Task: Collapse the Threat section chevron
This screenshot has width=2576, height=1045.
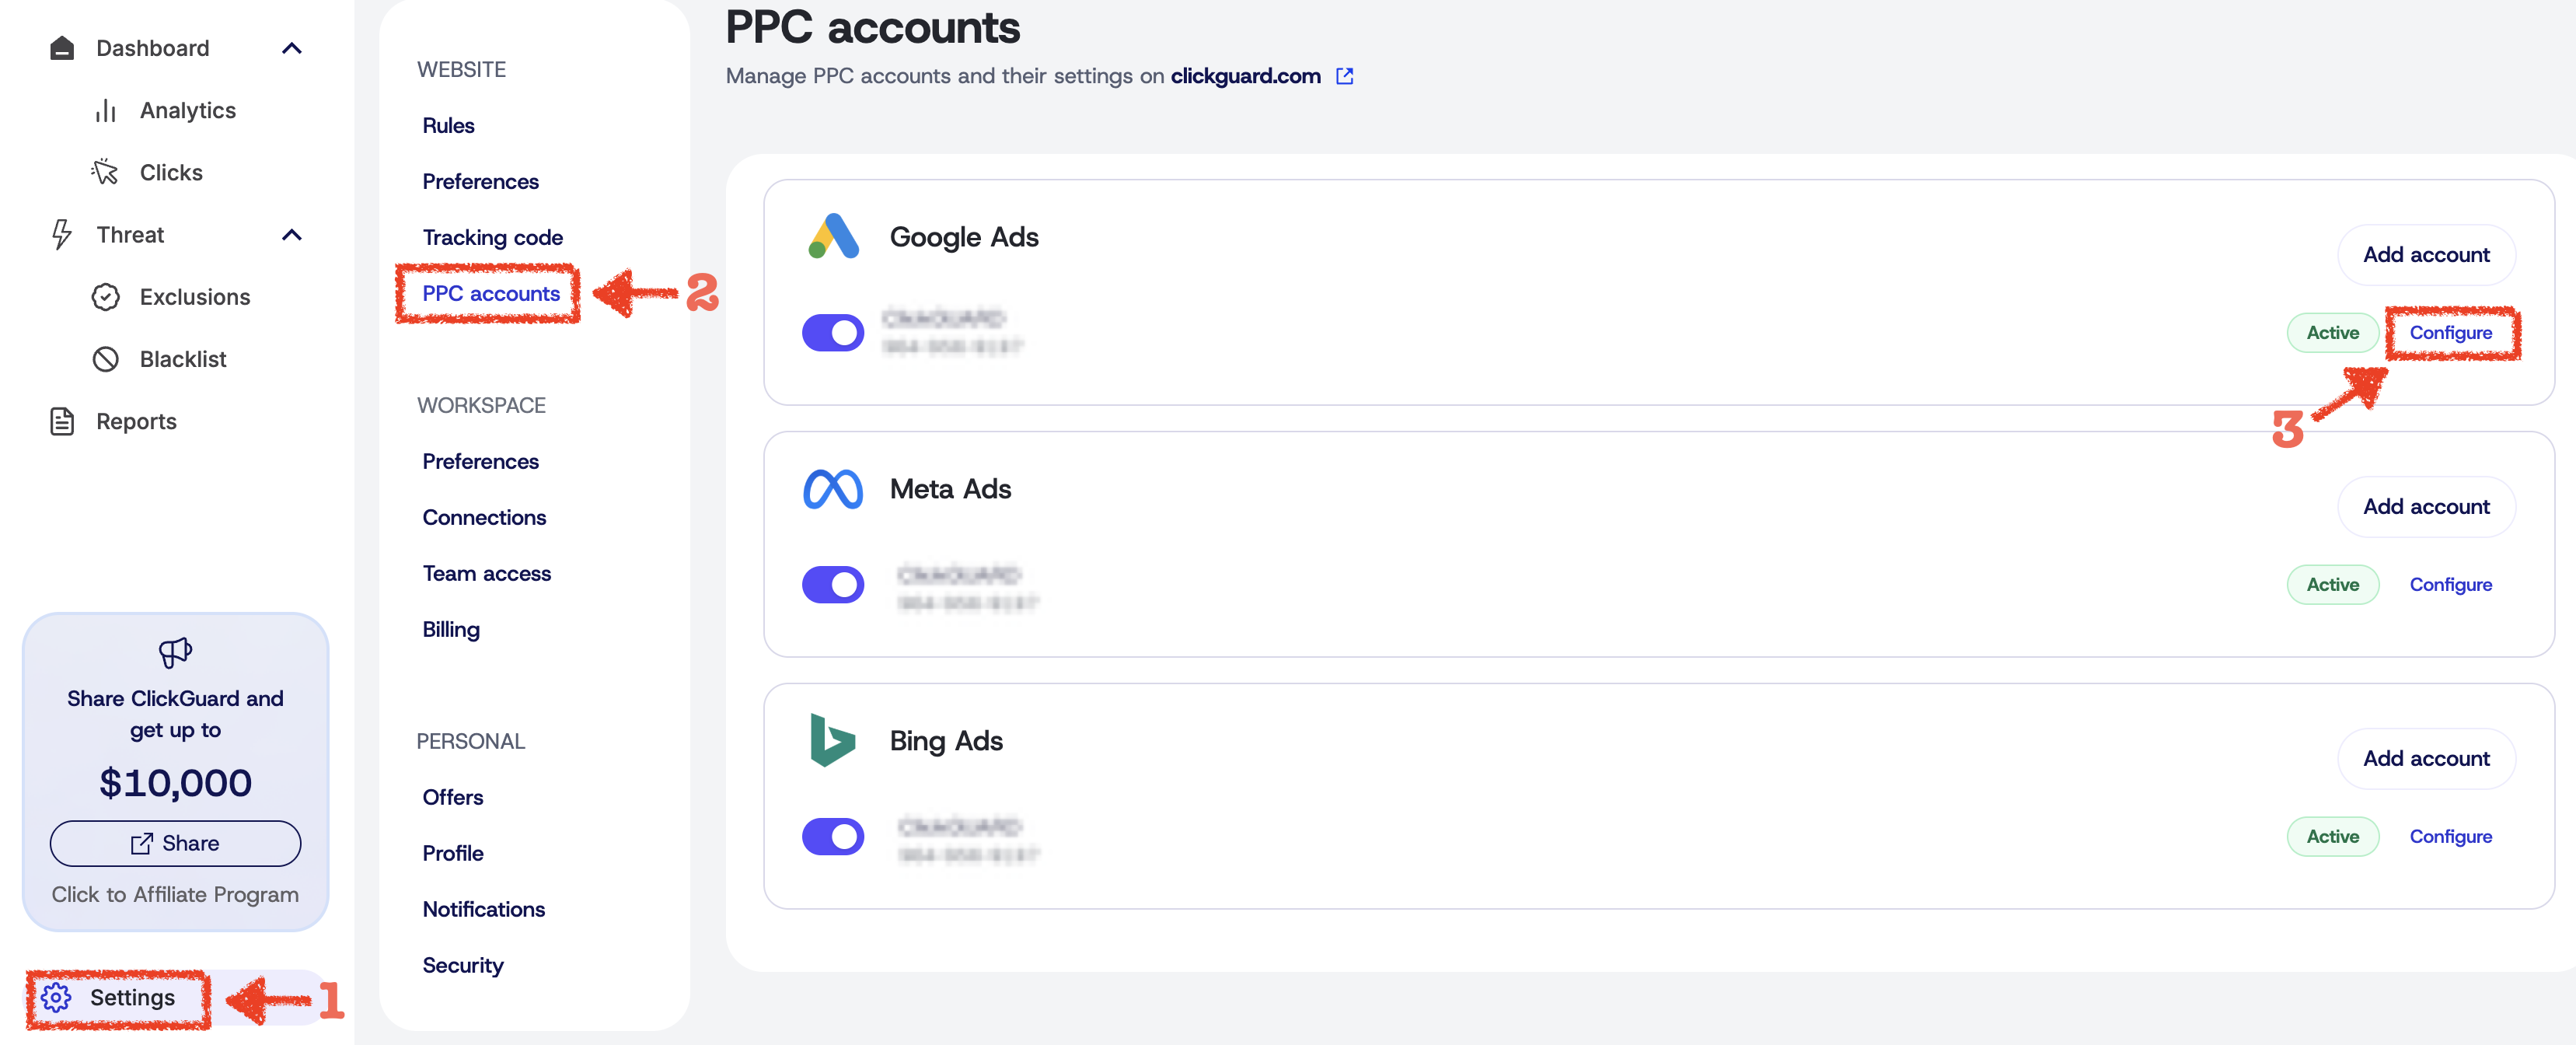Action: (x=292, y=235)
